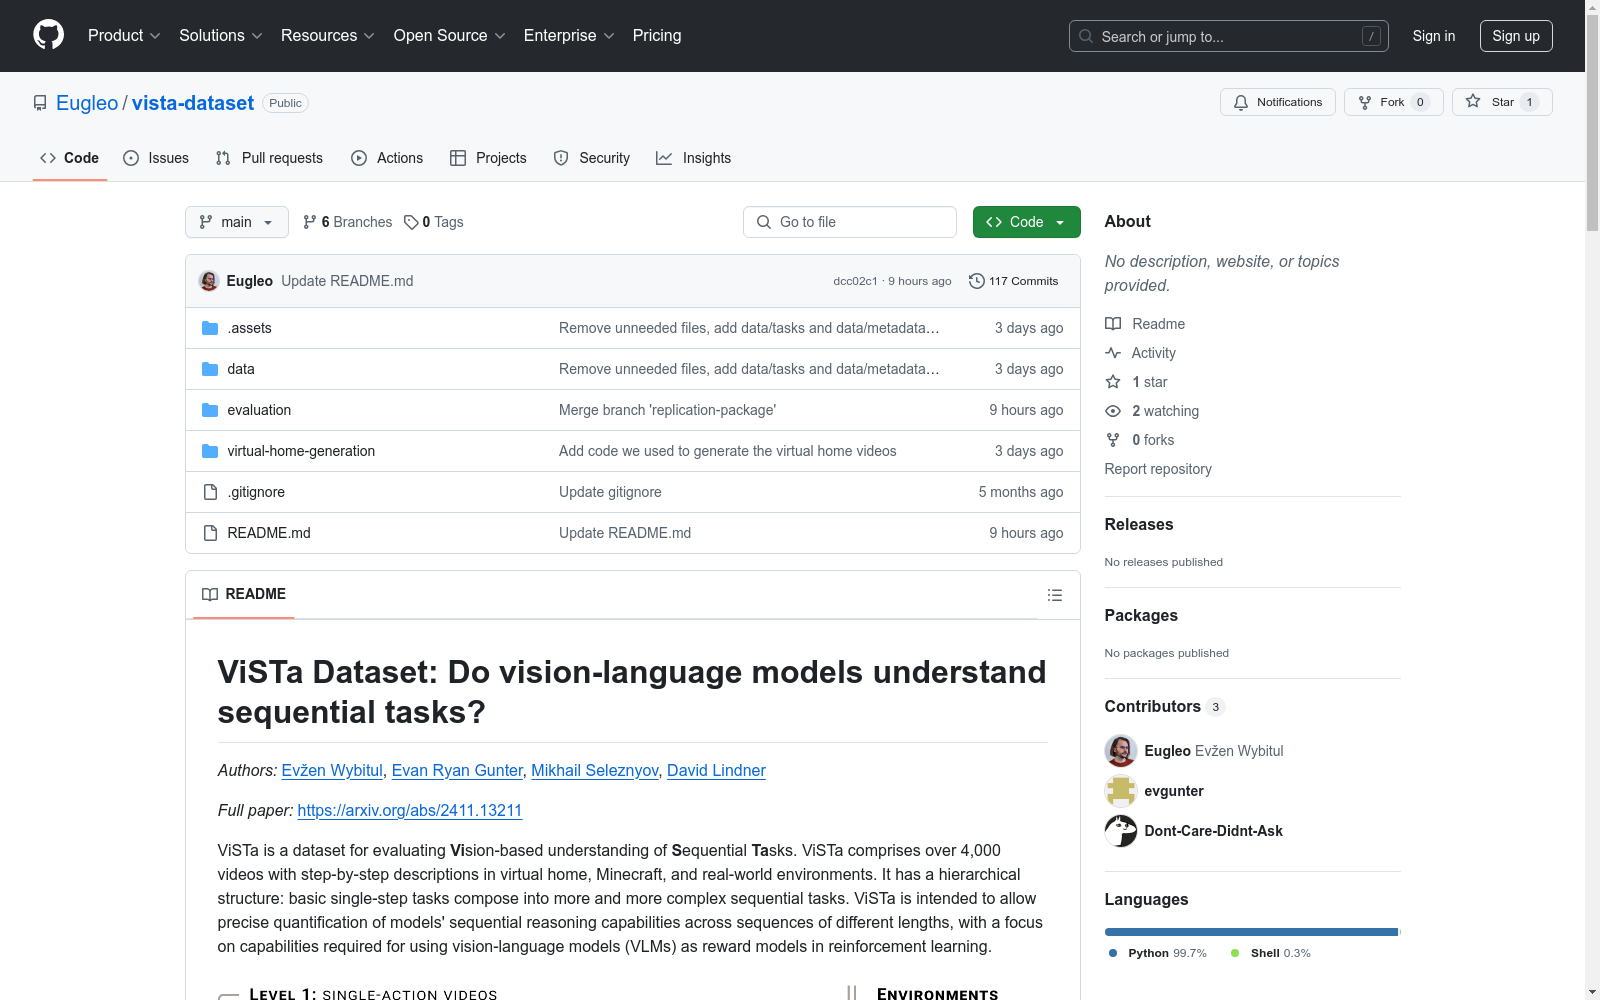Click the Shell green language dot
Image resolution: width=1600 pixels, height=1000 pixels.
click(1235, 953)
